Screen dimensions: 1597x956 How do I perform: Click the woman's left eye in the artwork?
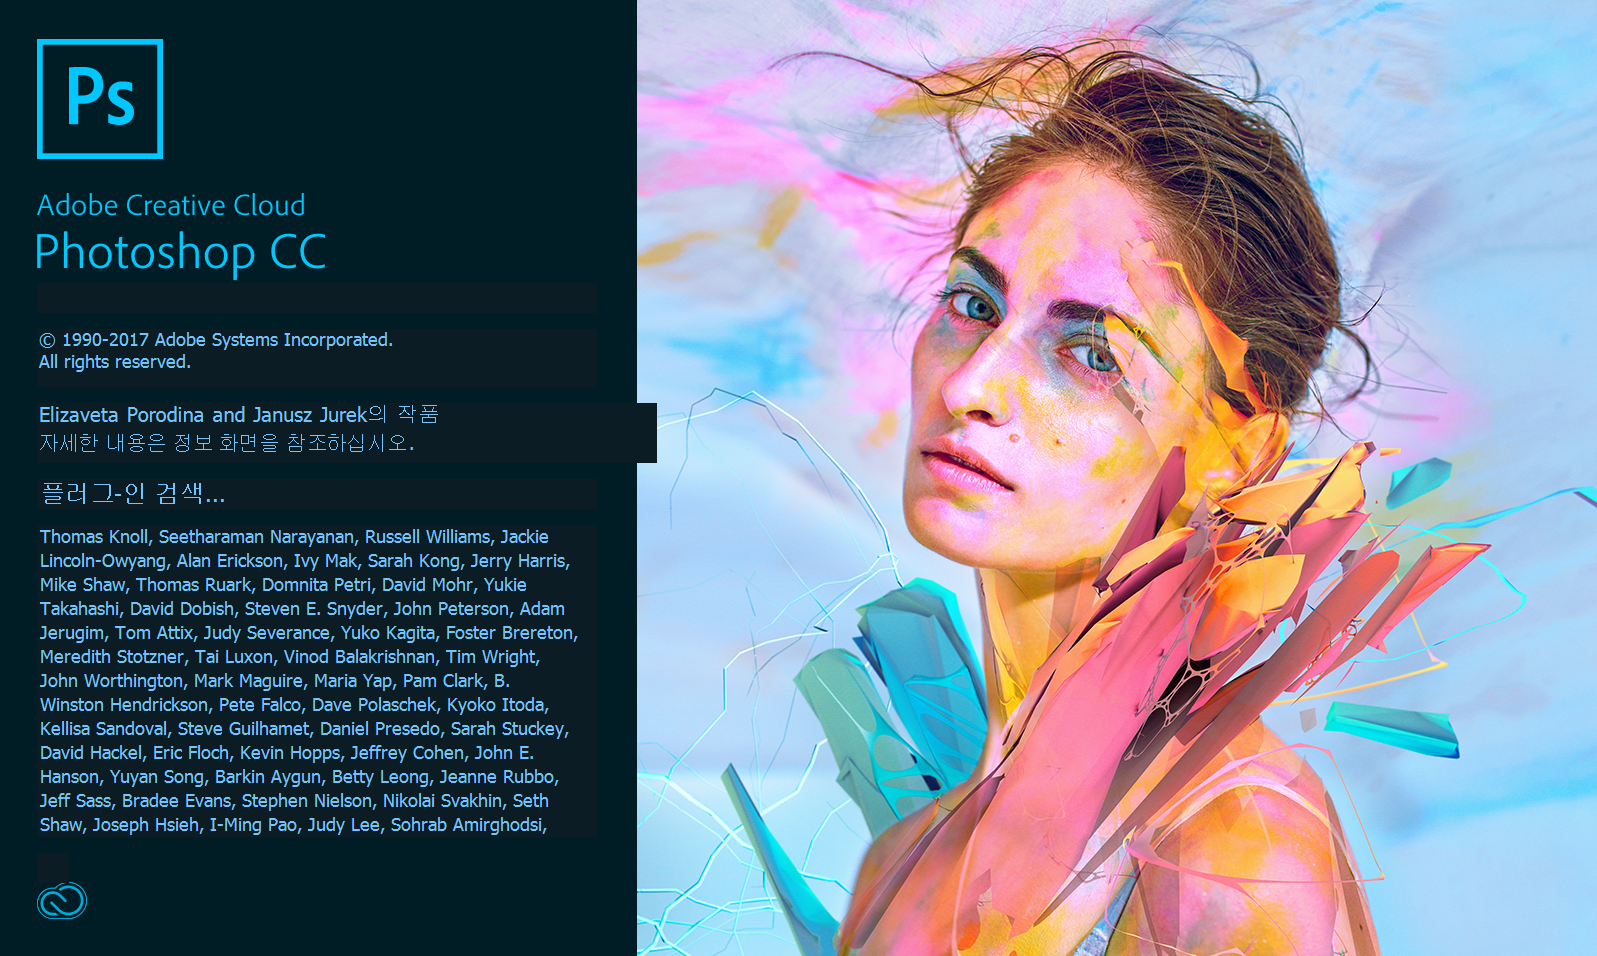pyautogui.click(x=1090, y=353)
